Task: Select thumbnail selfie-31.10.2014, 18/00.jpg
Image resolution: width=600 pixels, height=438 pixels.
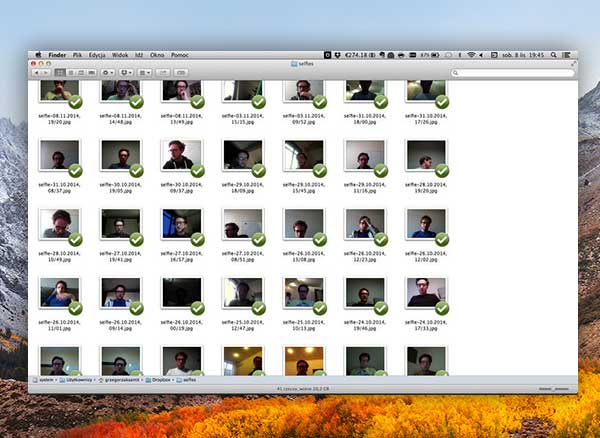Action: [x=365, y=91]
